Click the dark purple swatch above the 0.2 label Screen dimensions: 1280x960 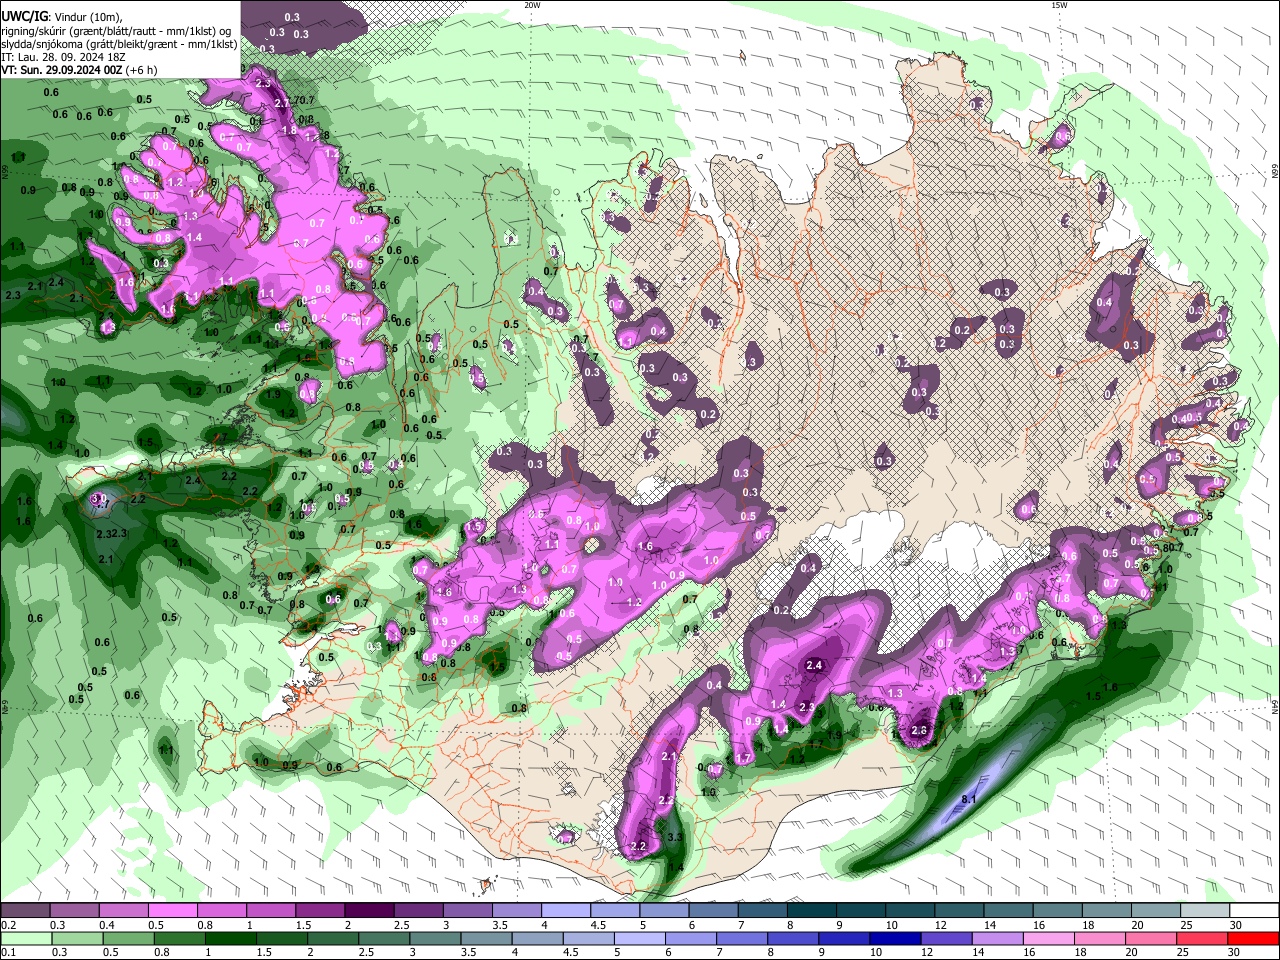click(x=25, y=911)
